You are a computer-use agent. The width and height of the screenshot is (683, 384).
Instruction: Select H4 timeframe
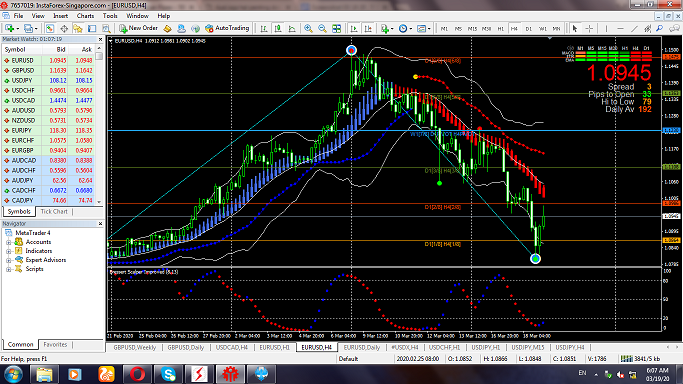pyautogui.click(x=514, y=28)
